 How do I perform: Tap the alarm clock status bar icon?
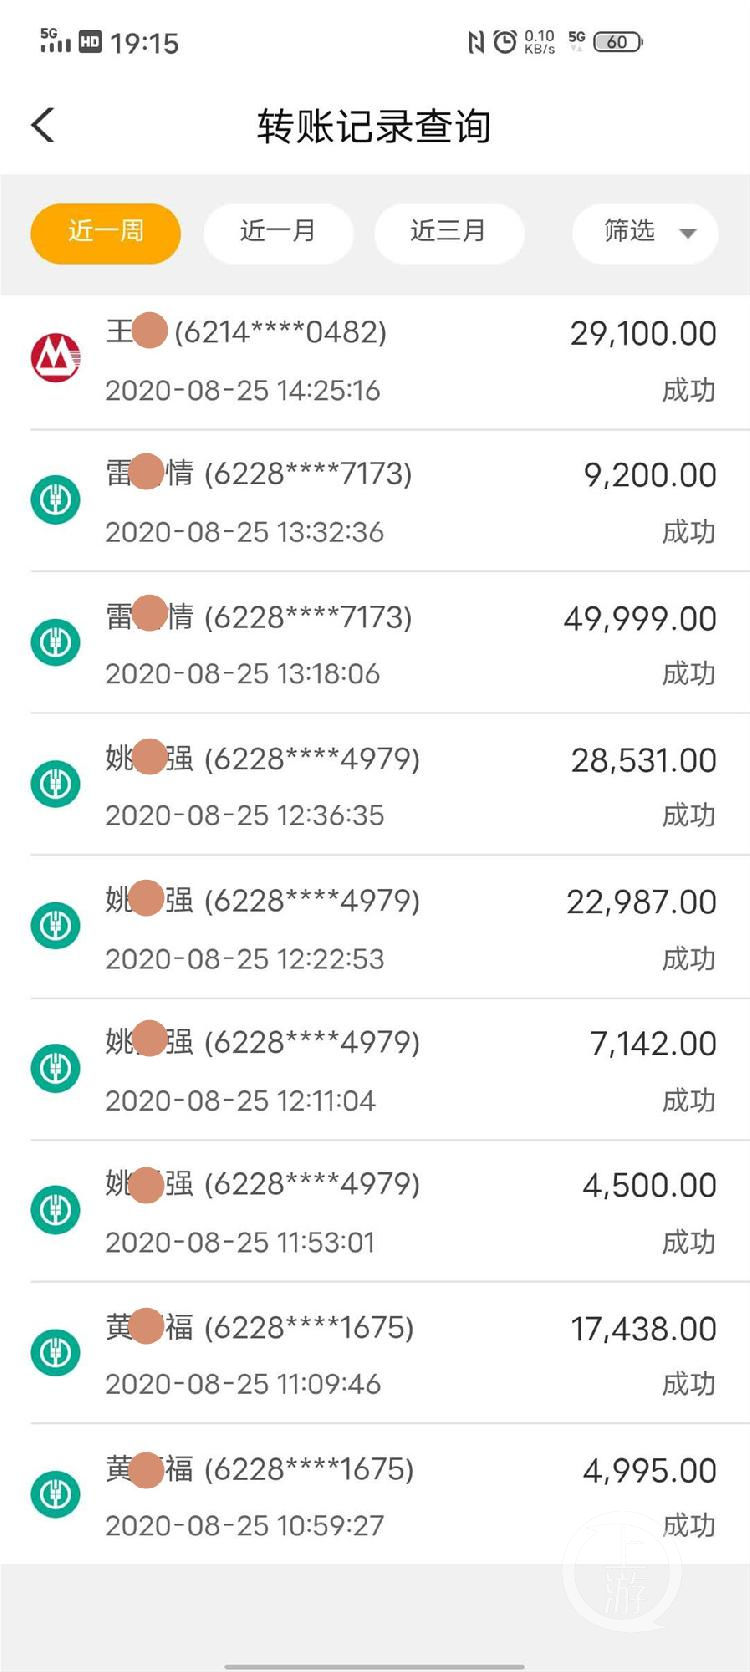506,42
